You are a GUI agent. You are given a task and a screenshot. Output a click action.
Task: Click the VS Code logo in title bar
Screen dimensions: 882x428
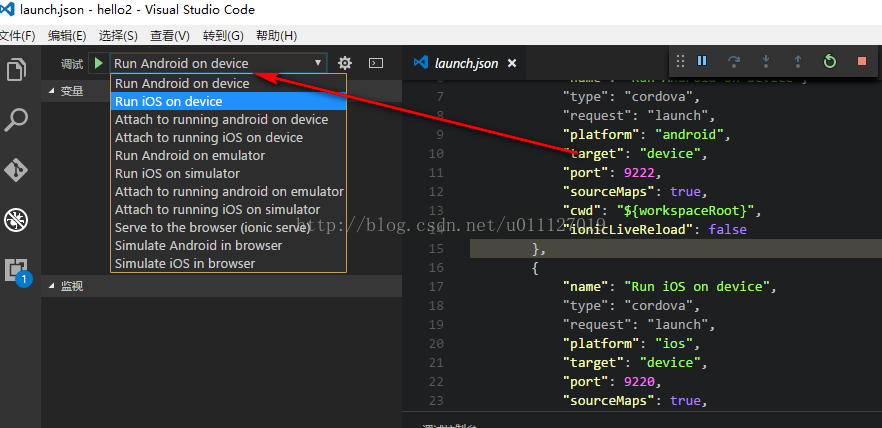point(8,10)
